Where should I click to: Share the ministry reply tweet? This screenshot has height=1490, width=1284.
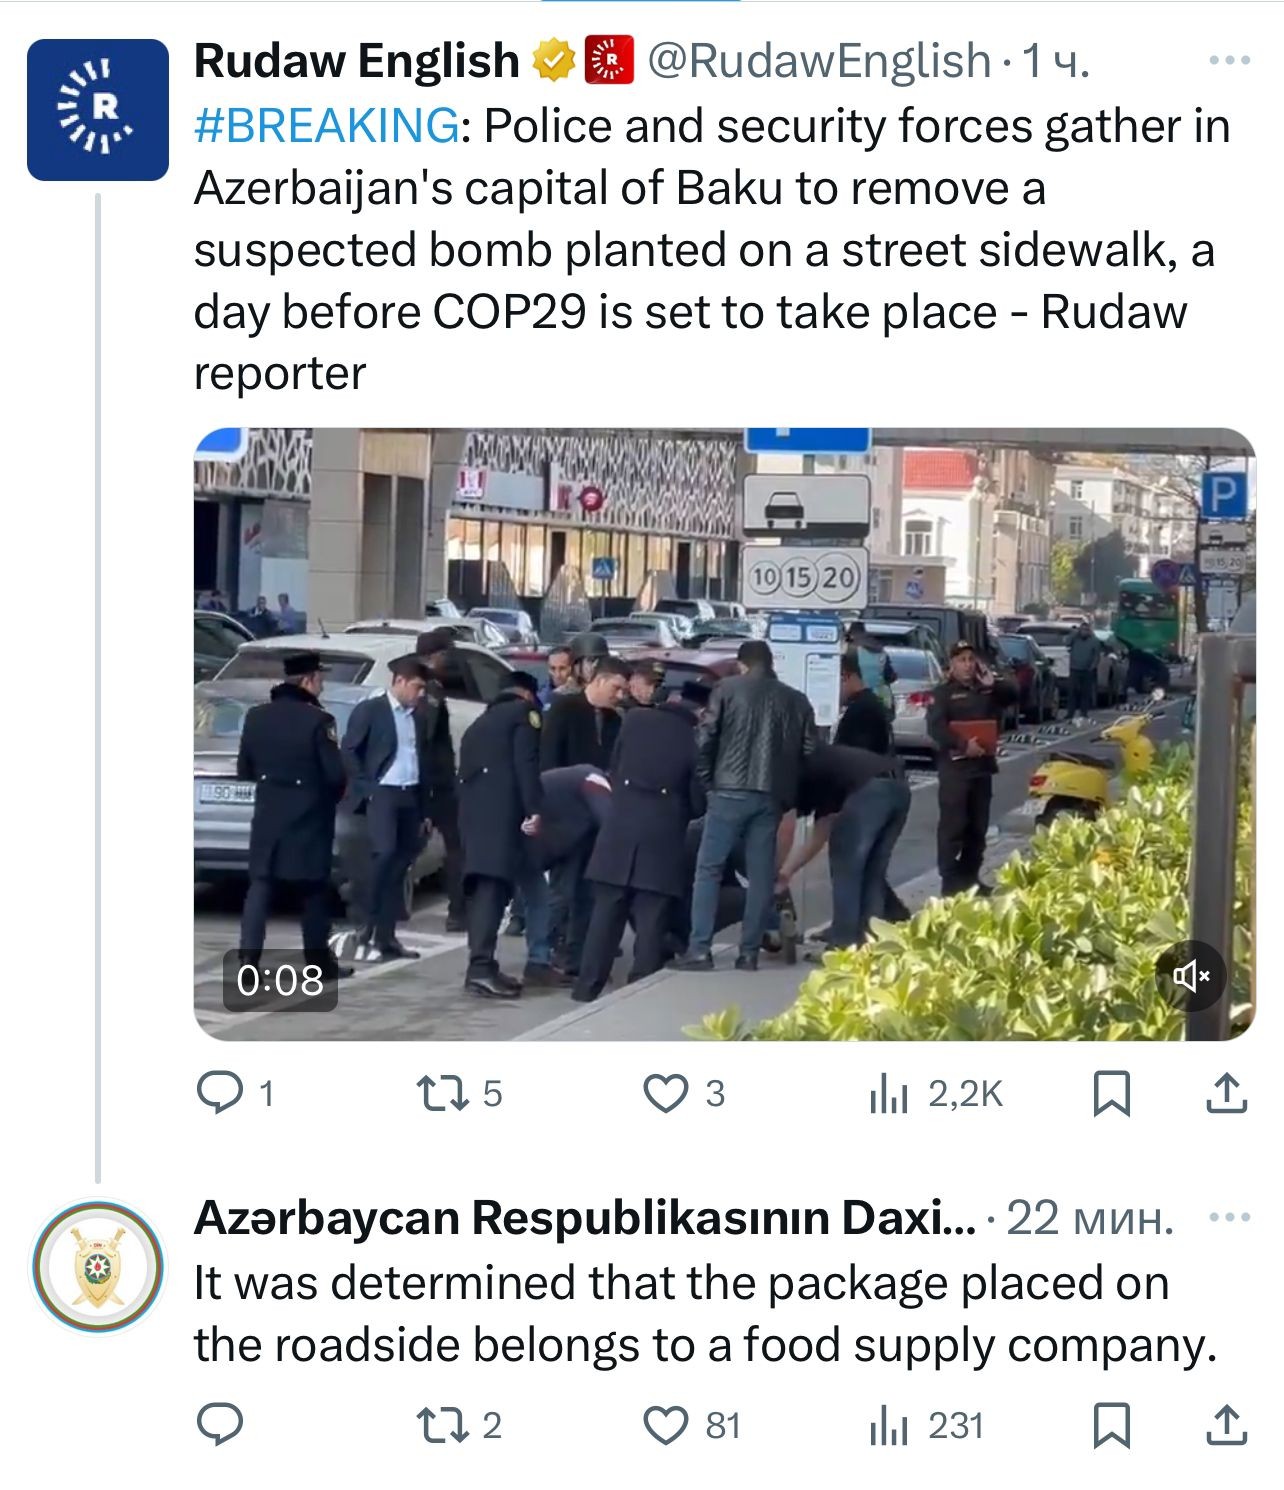coord(1226,1425)
